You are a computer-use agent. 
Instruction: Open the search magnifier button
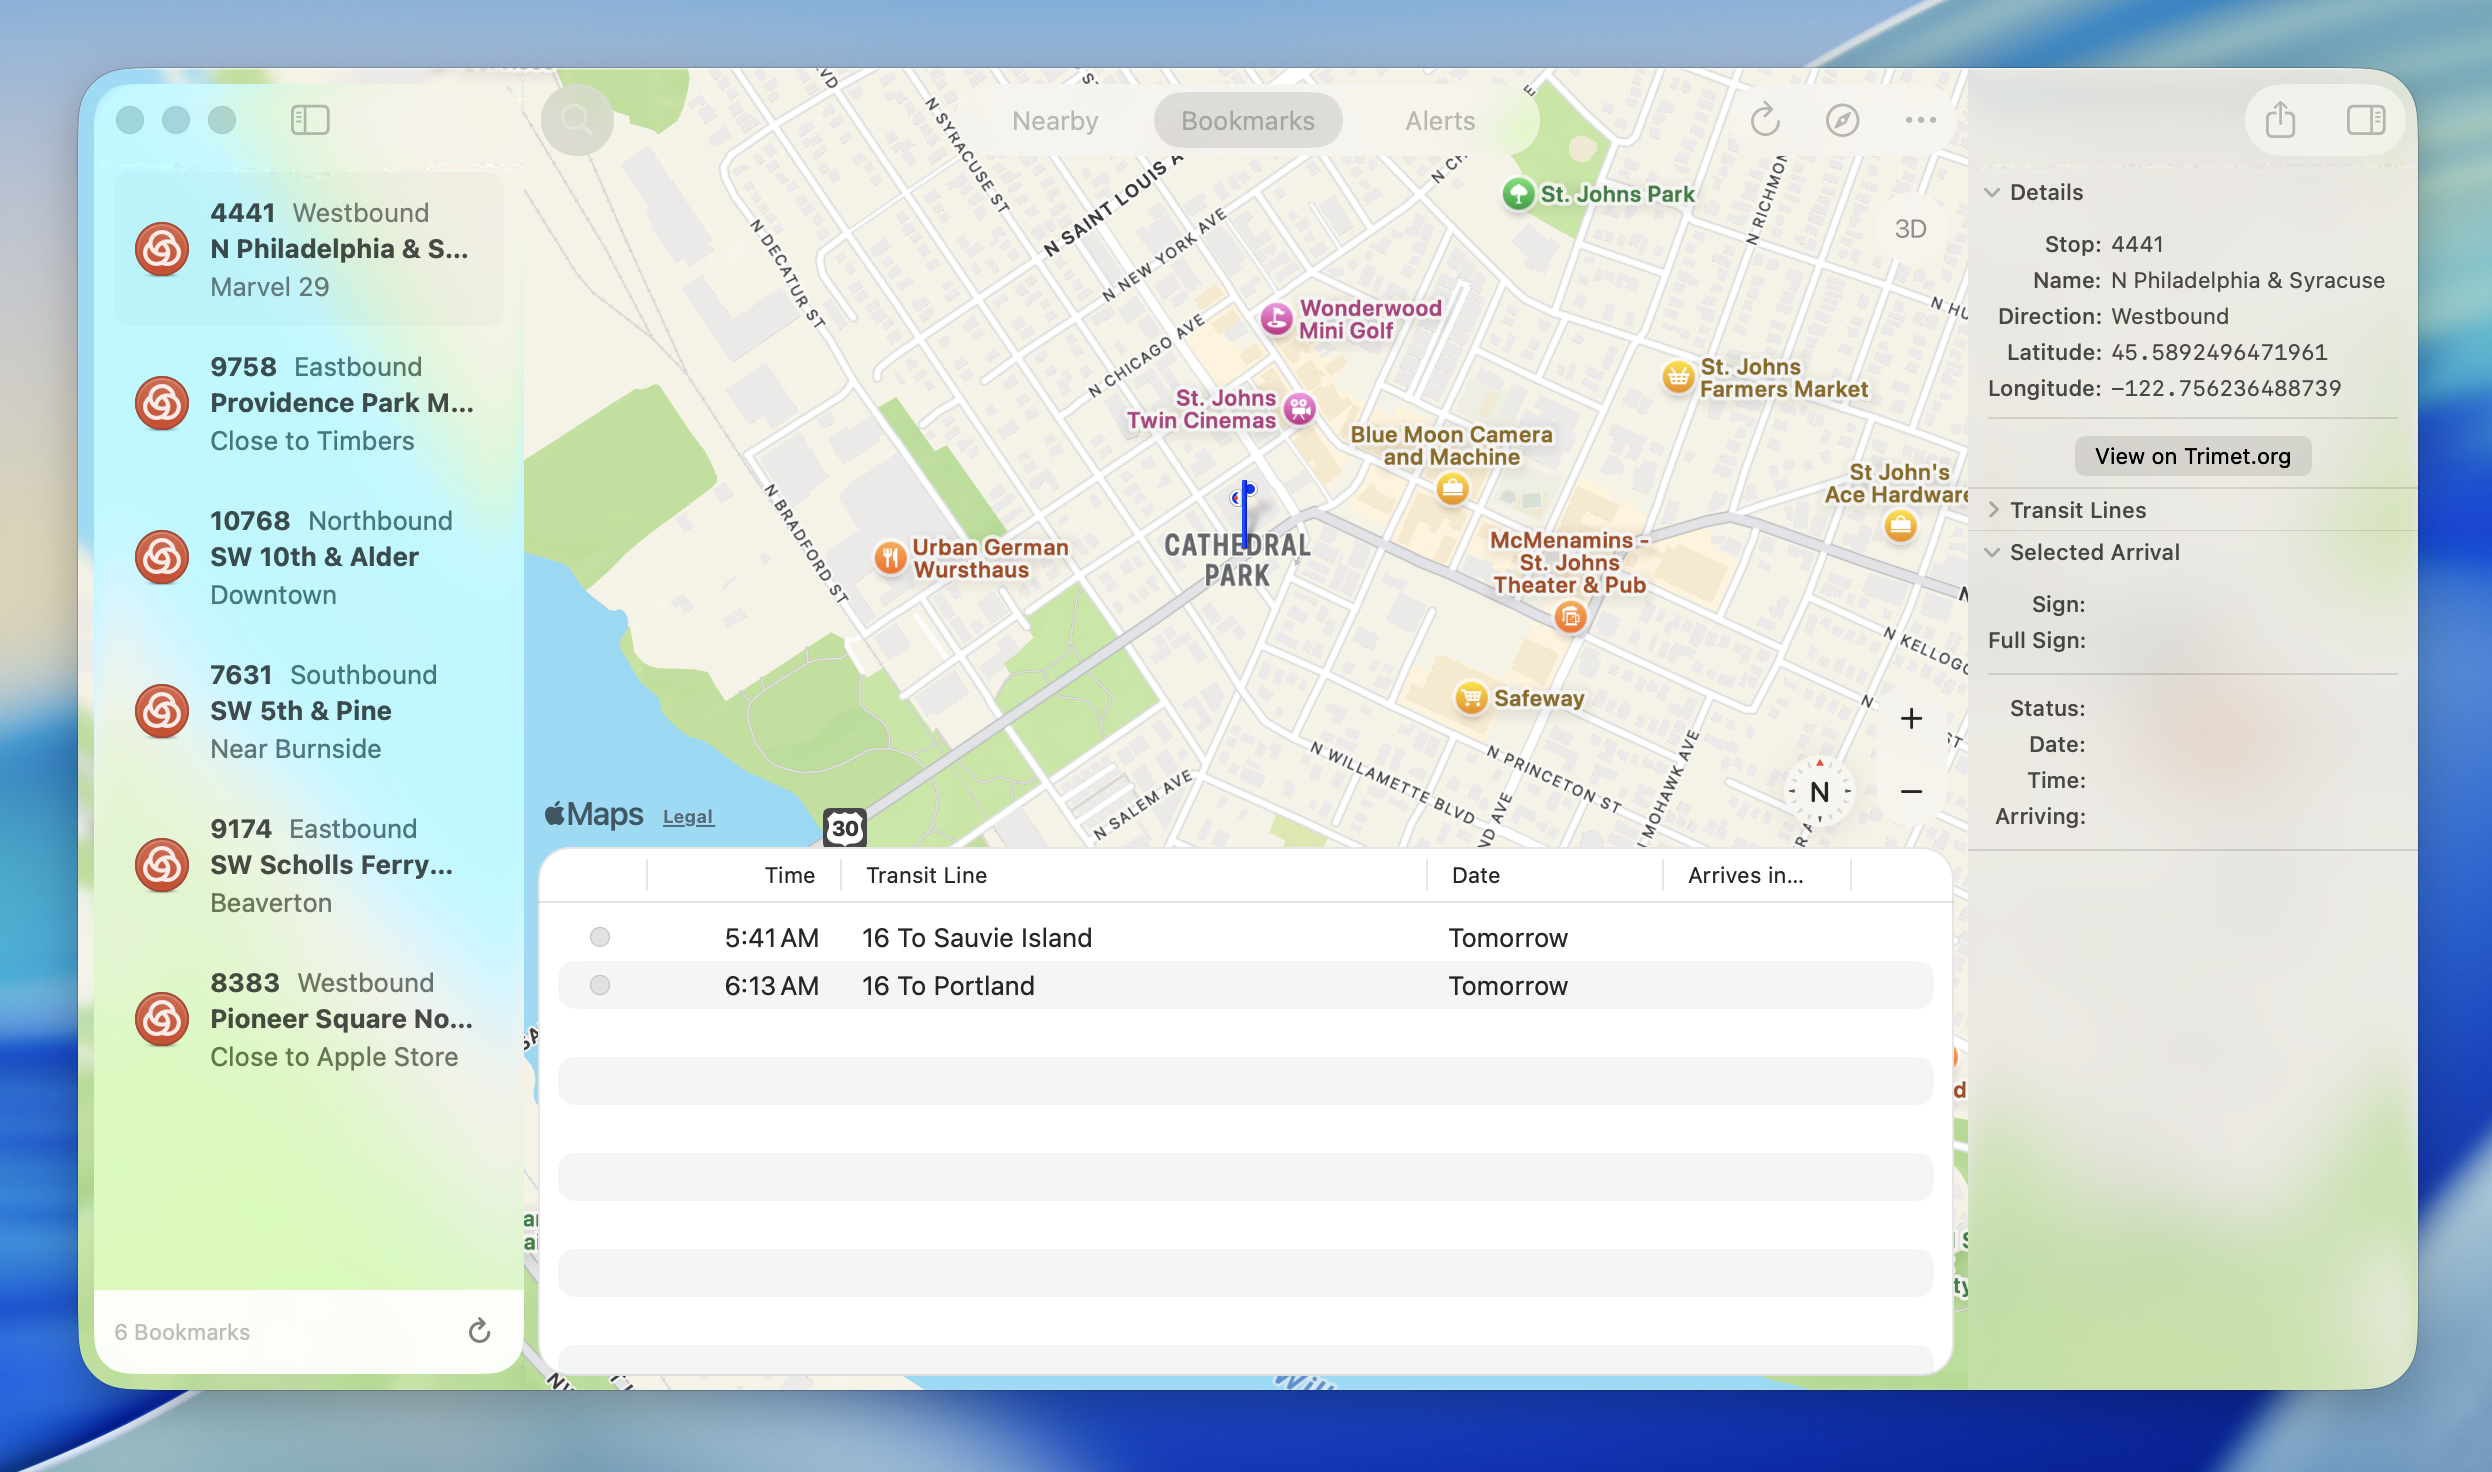577,120
